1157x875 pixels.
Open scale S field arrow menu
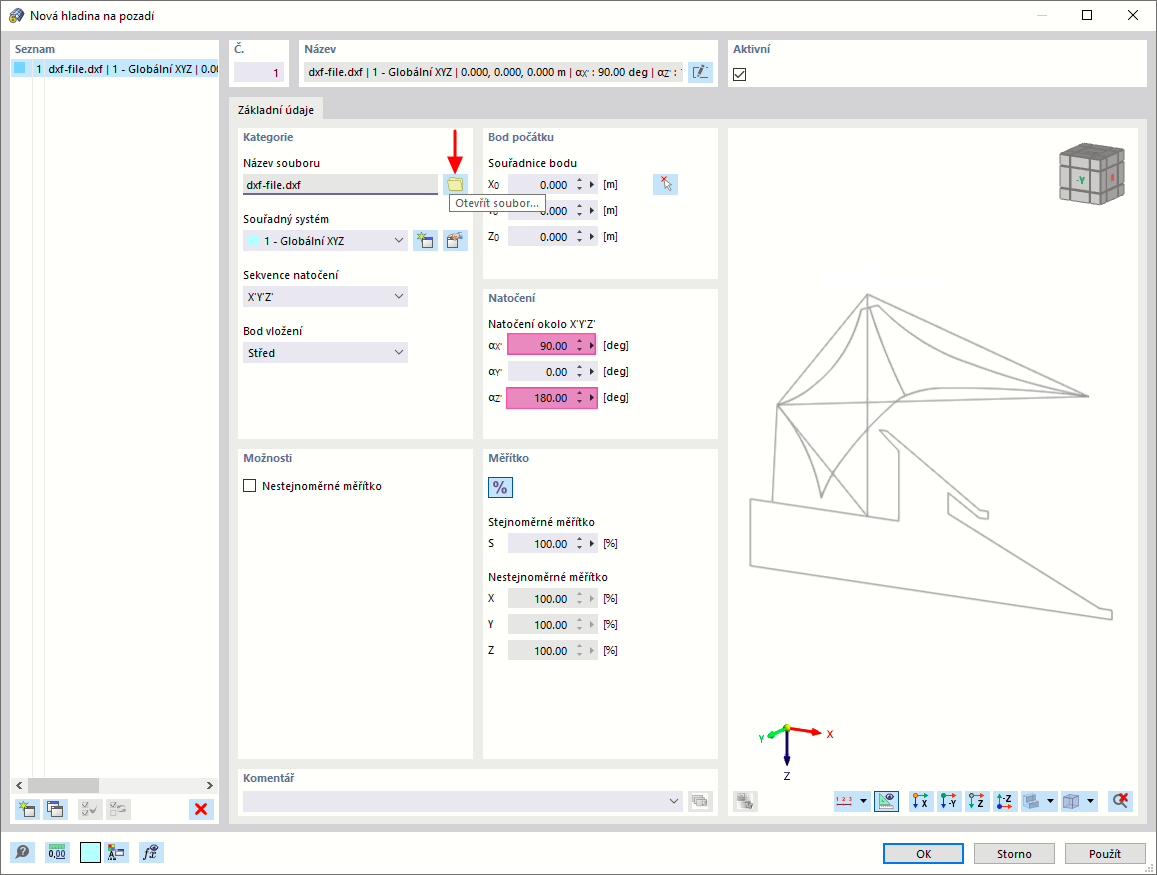click(x=592, y=544)
